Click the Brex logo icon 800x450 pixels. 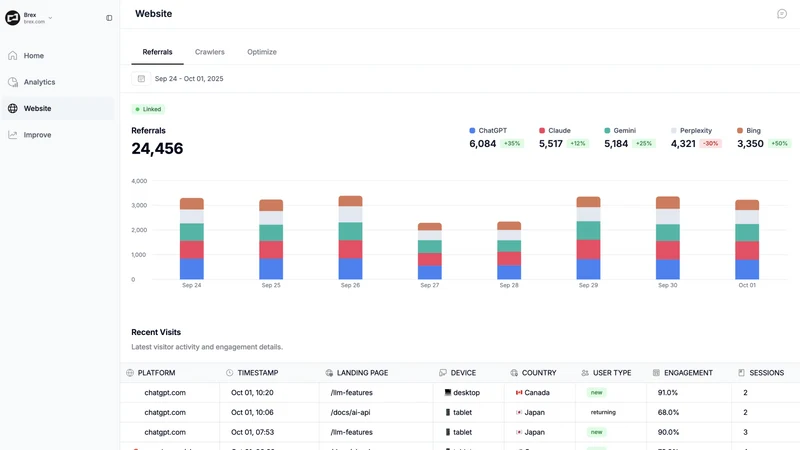pos(12,18)
